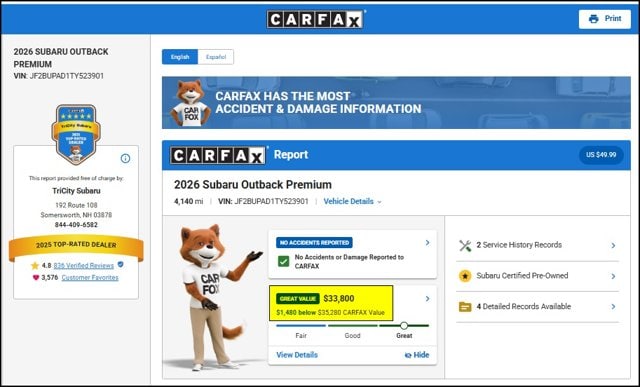Click the green No Accidents checkmark box
This screenshot has height=387, width=640.
(283, 261)
